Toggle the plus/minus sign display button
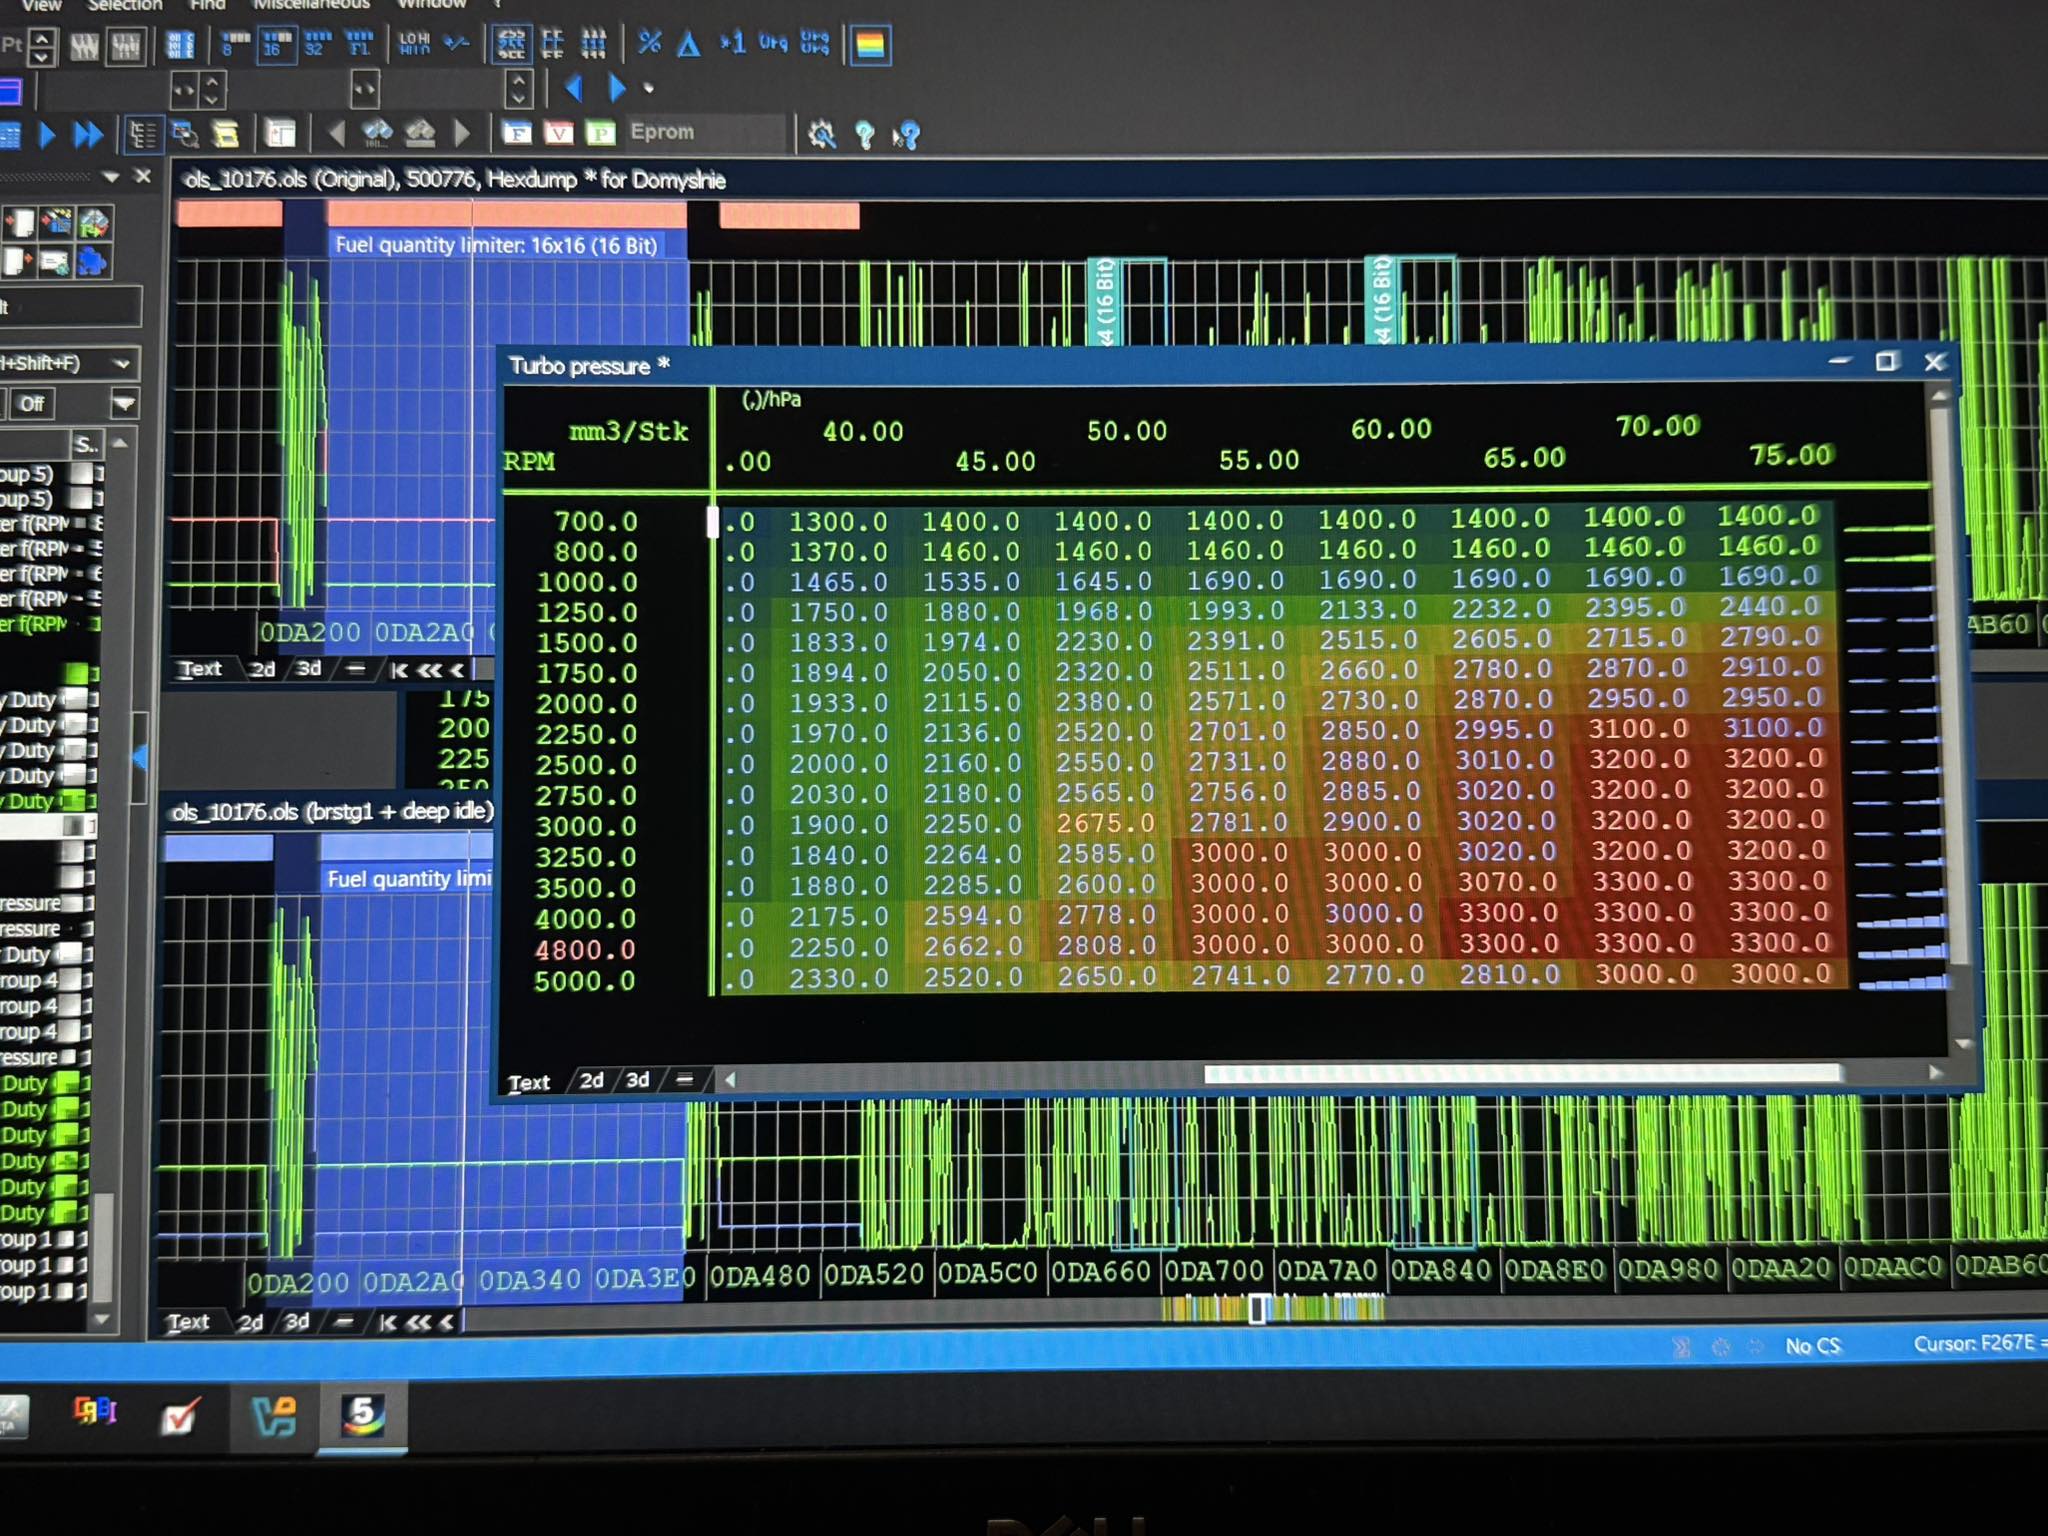The image size is (2048, 1536). pyautogui.click(x=456, y=43)
